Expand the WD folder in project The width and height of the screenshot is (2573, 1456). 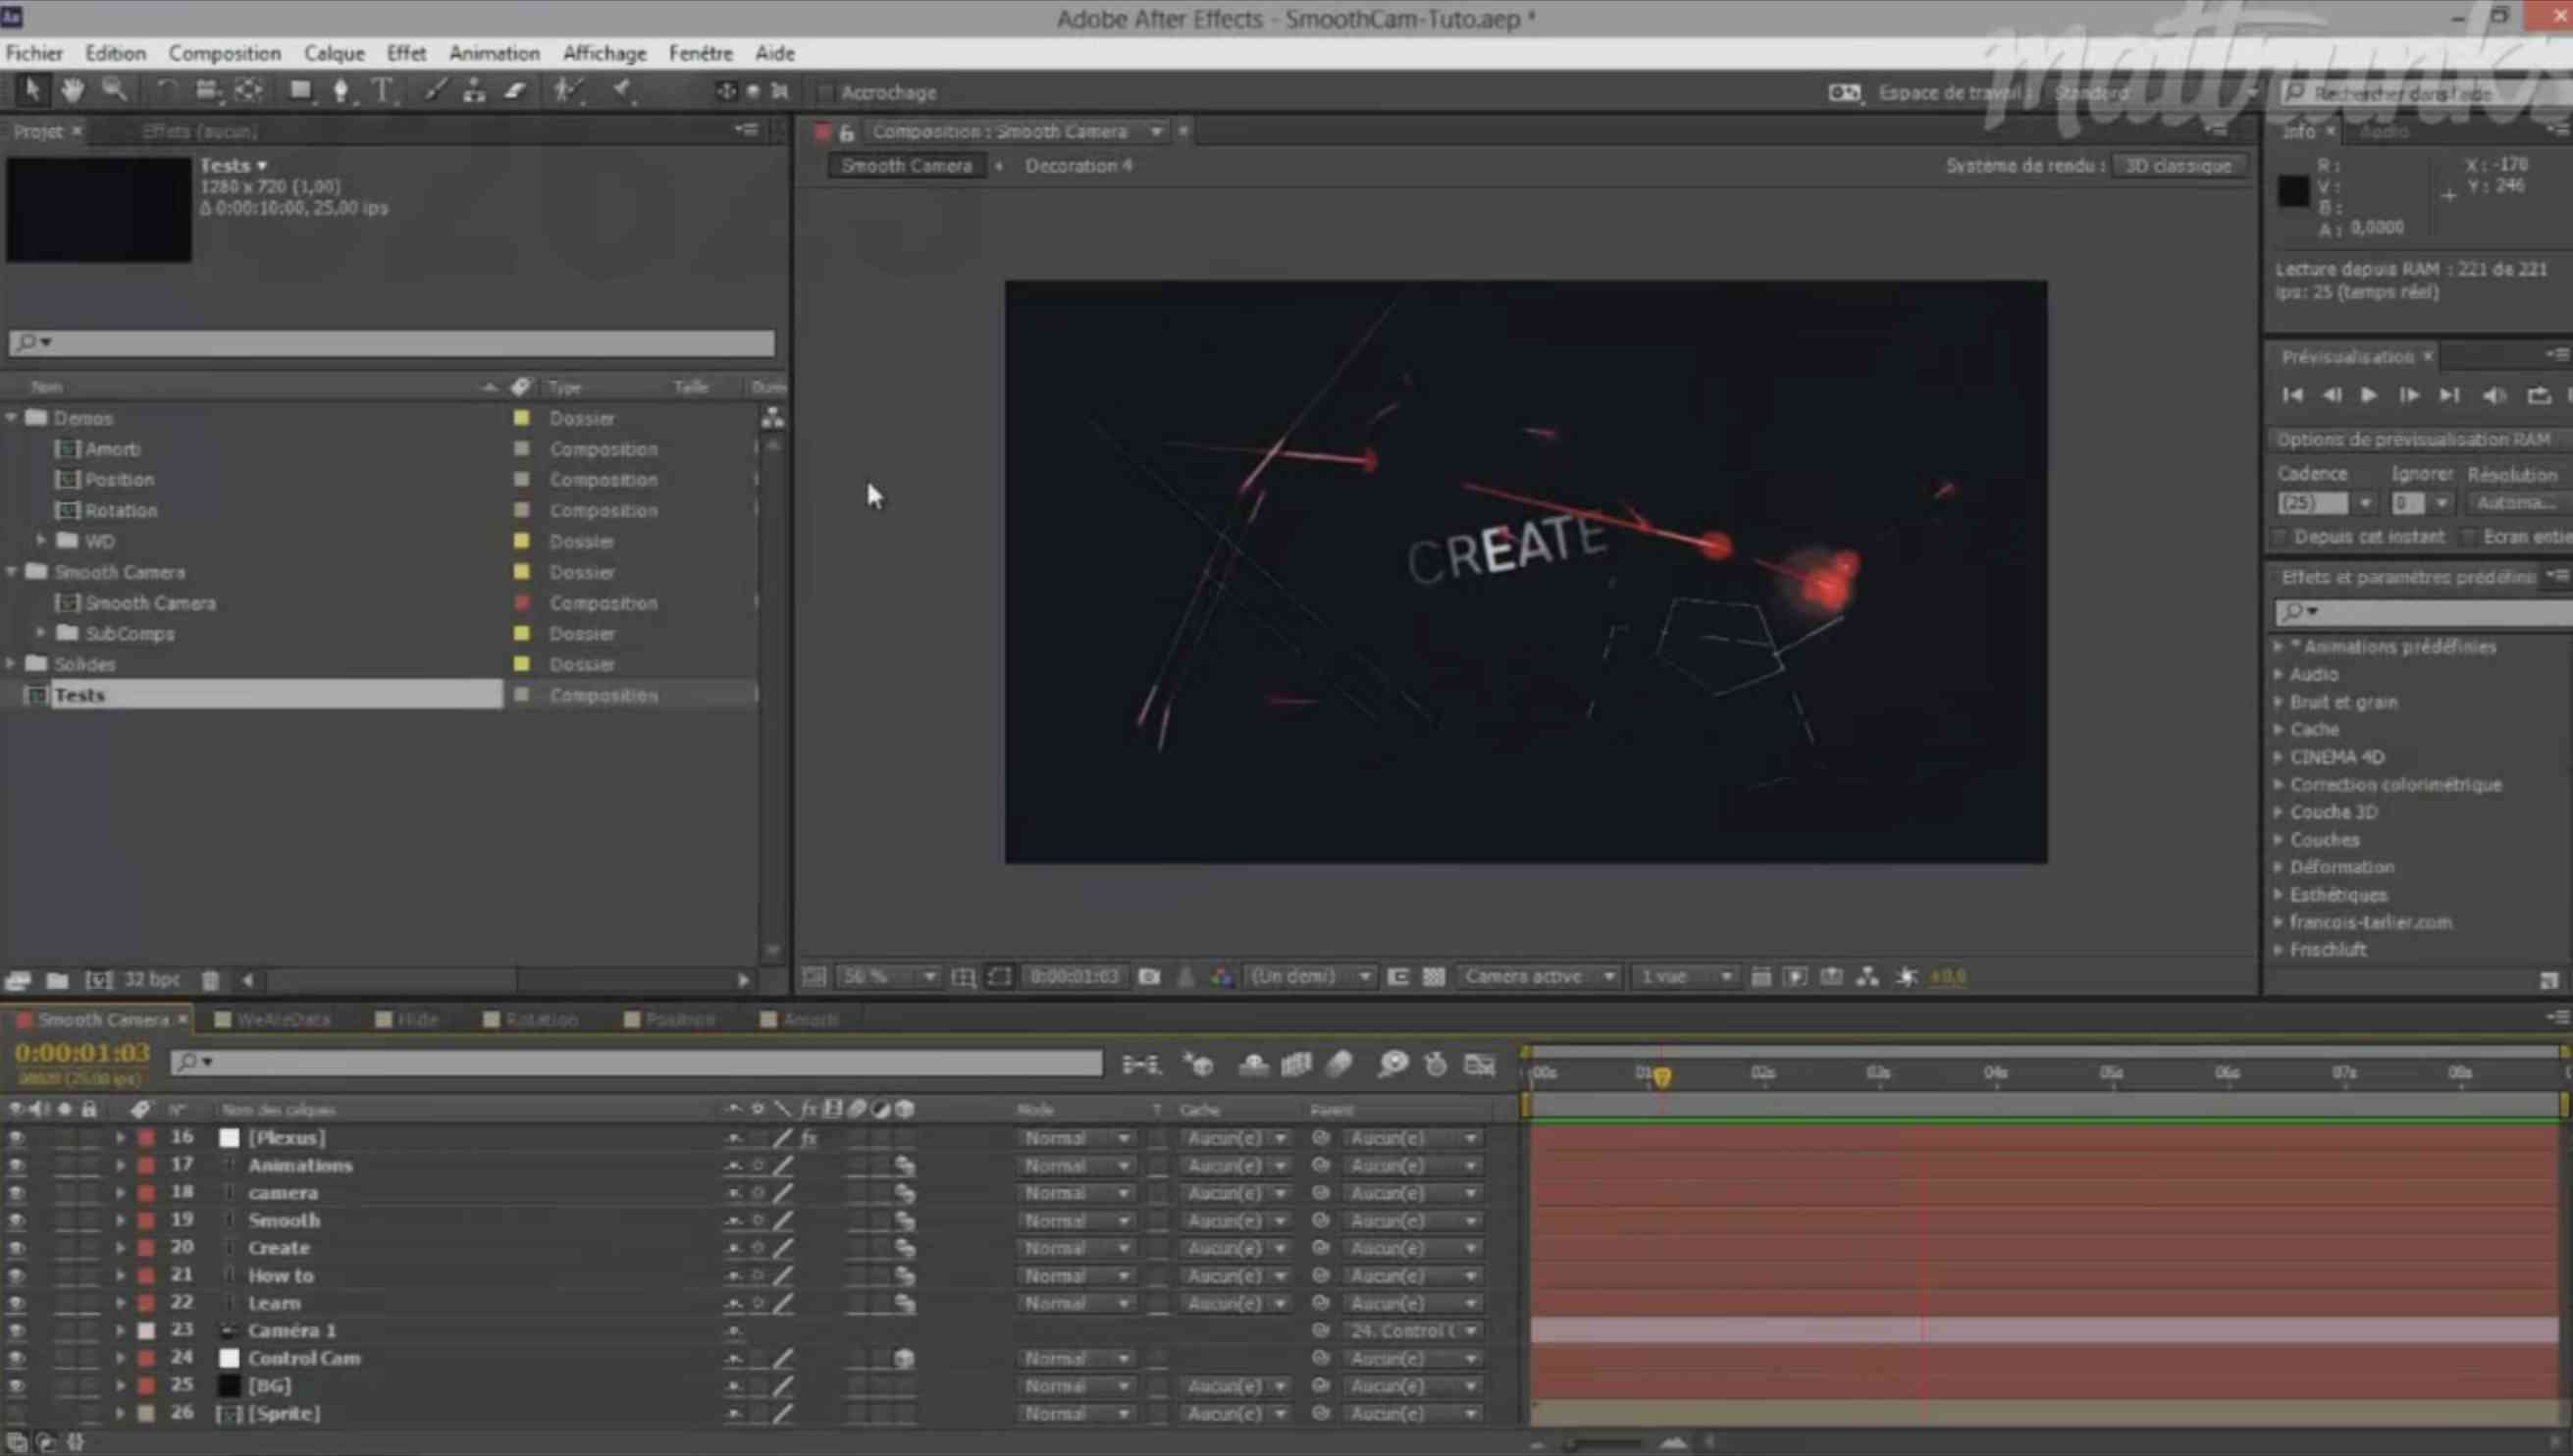(x=41, y=540)
